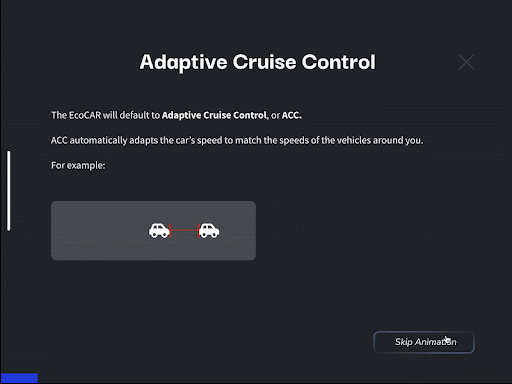Screen dimensions: 512x384
Task: Click the word Skip on the button
Action: pos(404,342)
